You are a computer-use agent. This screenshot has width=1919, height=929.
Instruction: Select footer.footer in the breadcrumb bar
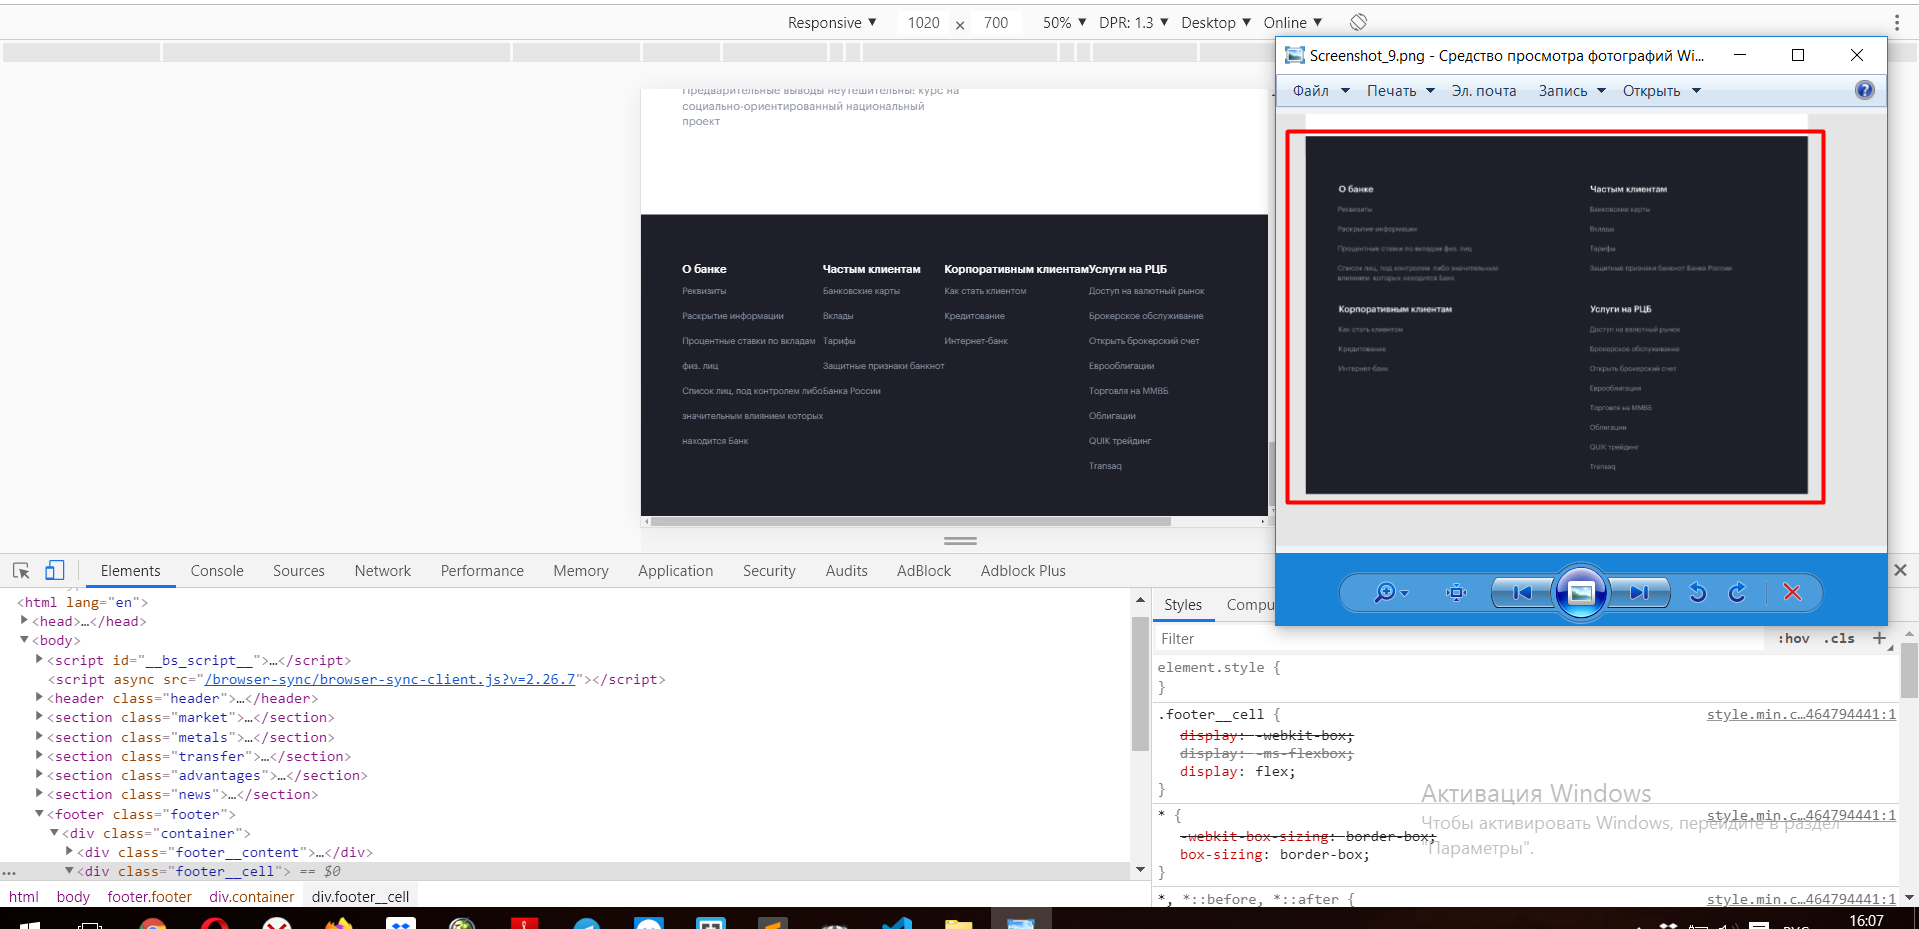pyautogui.click(x=150, y=897)
